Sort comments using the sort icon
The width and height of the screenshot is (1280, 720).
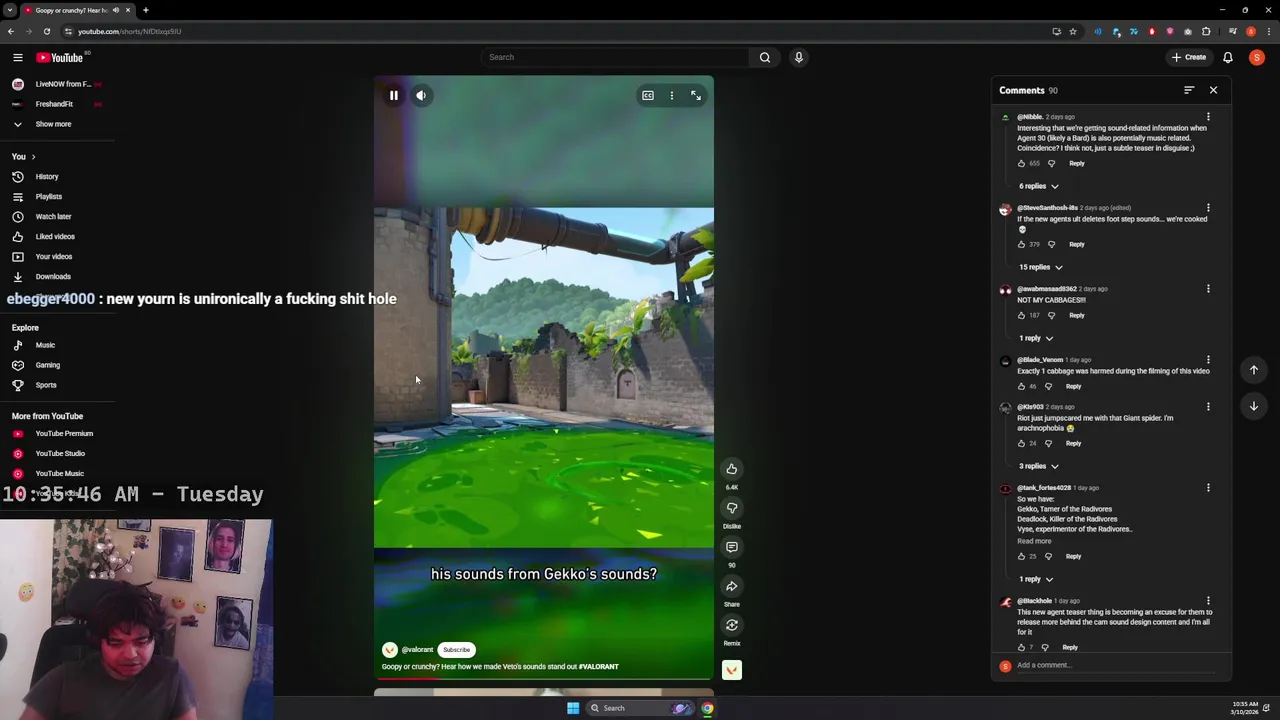(1189, 91)
